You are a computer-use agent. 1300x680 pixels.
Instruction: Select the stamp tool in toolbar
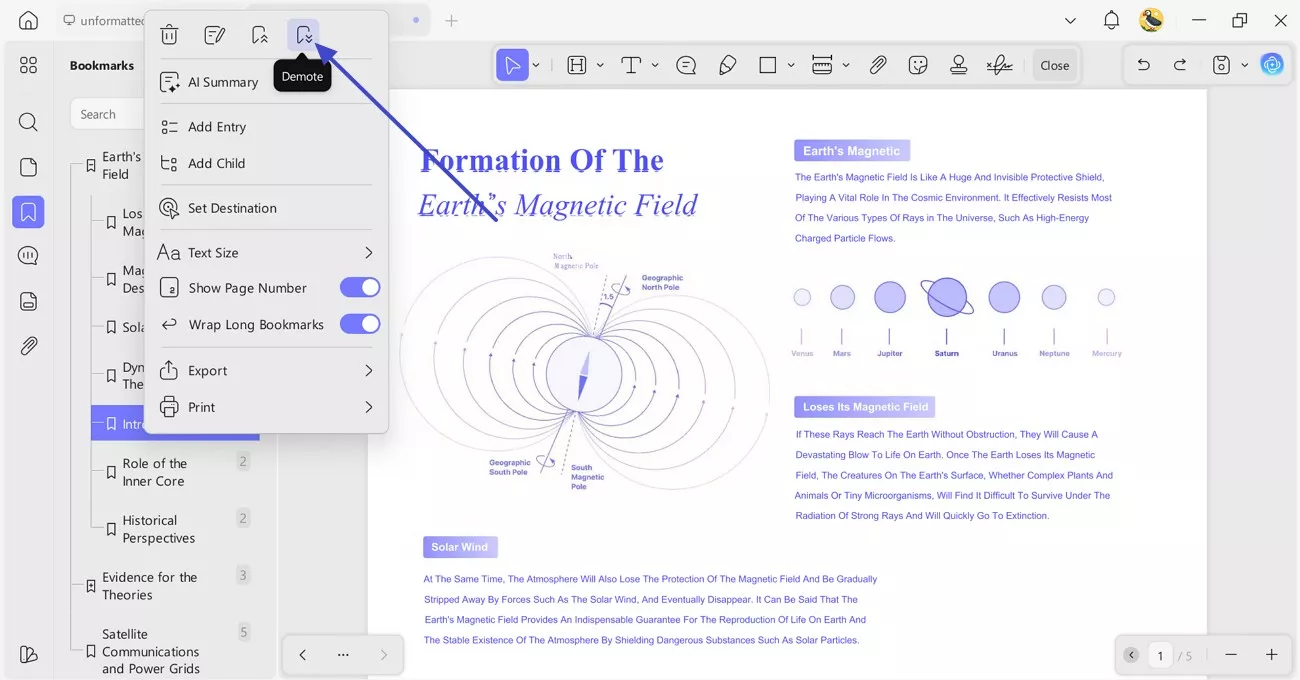pos(958,65)
